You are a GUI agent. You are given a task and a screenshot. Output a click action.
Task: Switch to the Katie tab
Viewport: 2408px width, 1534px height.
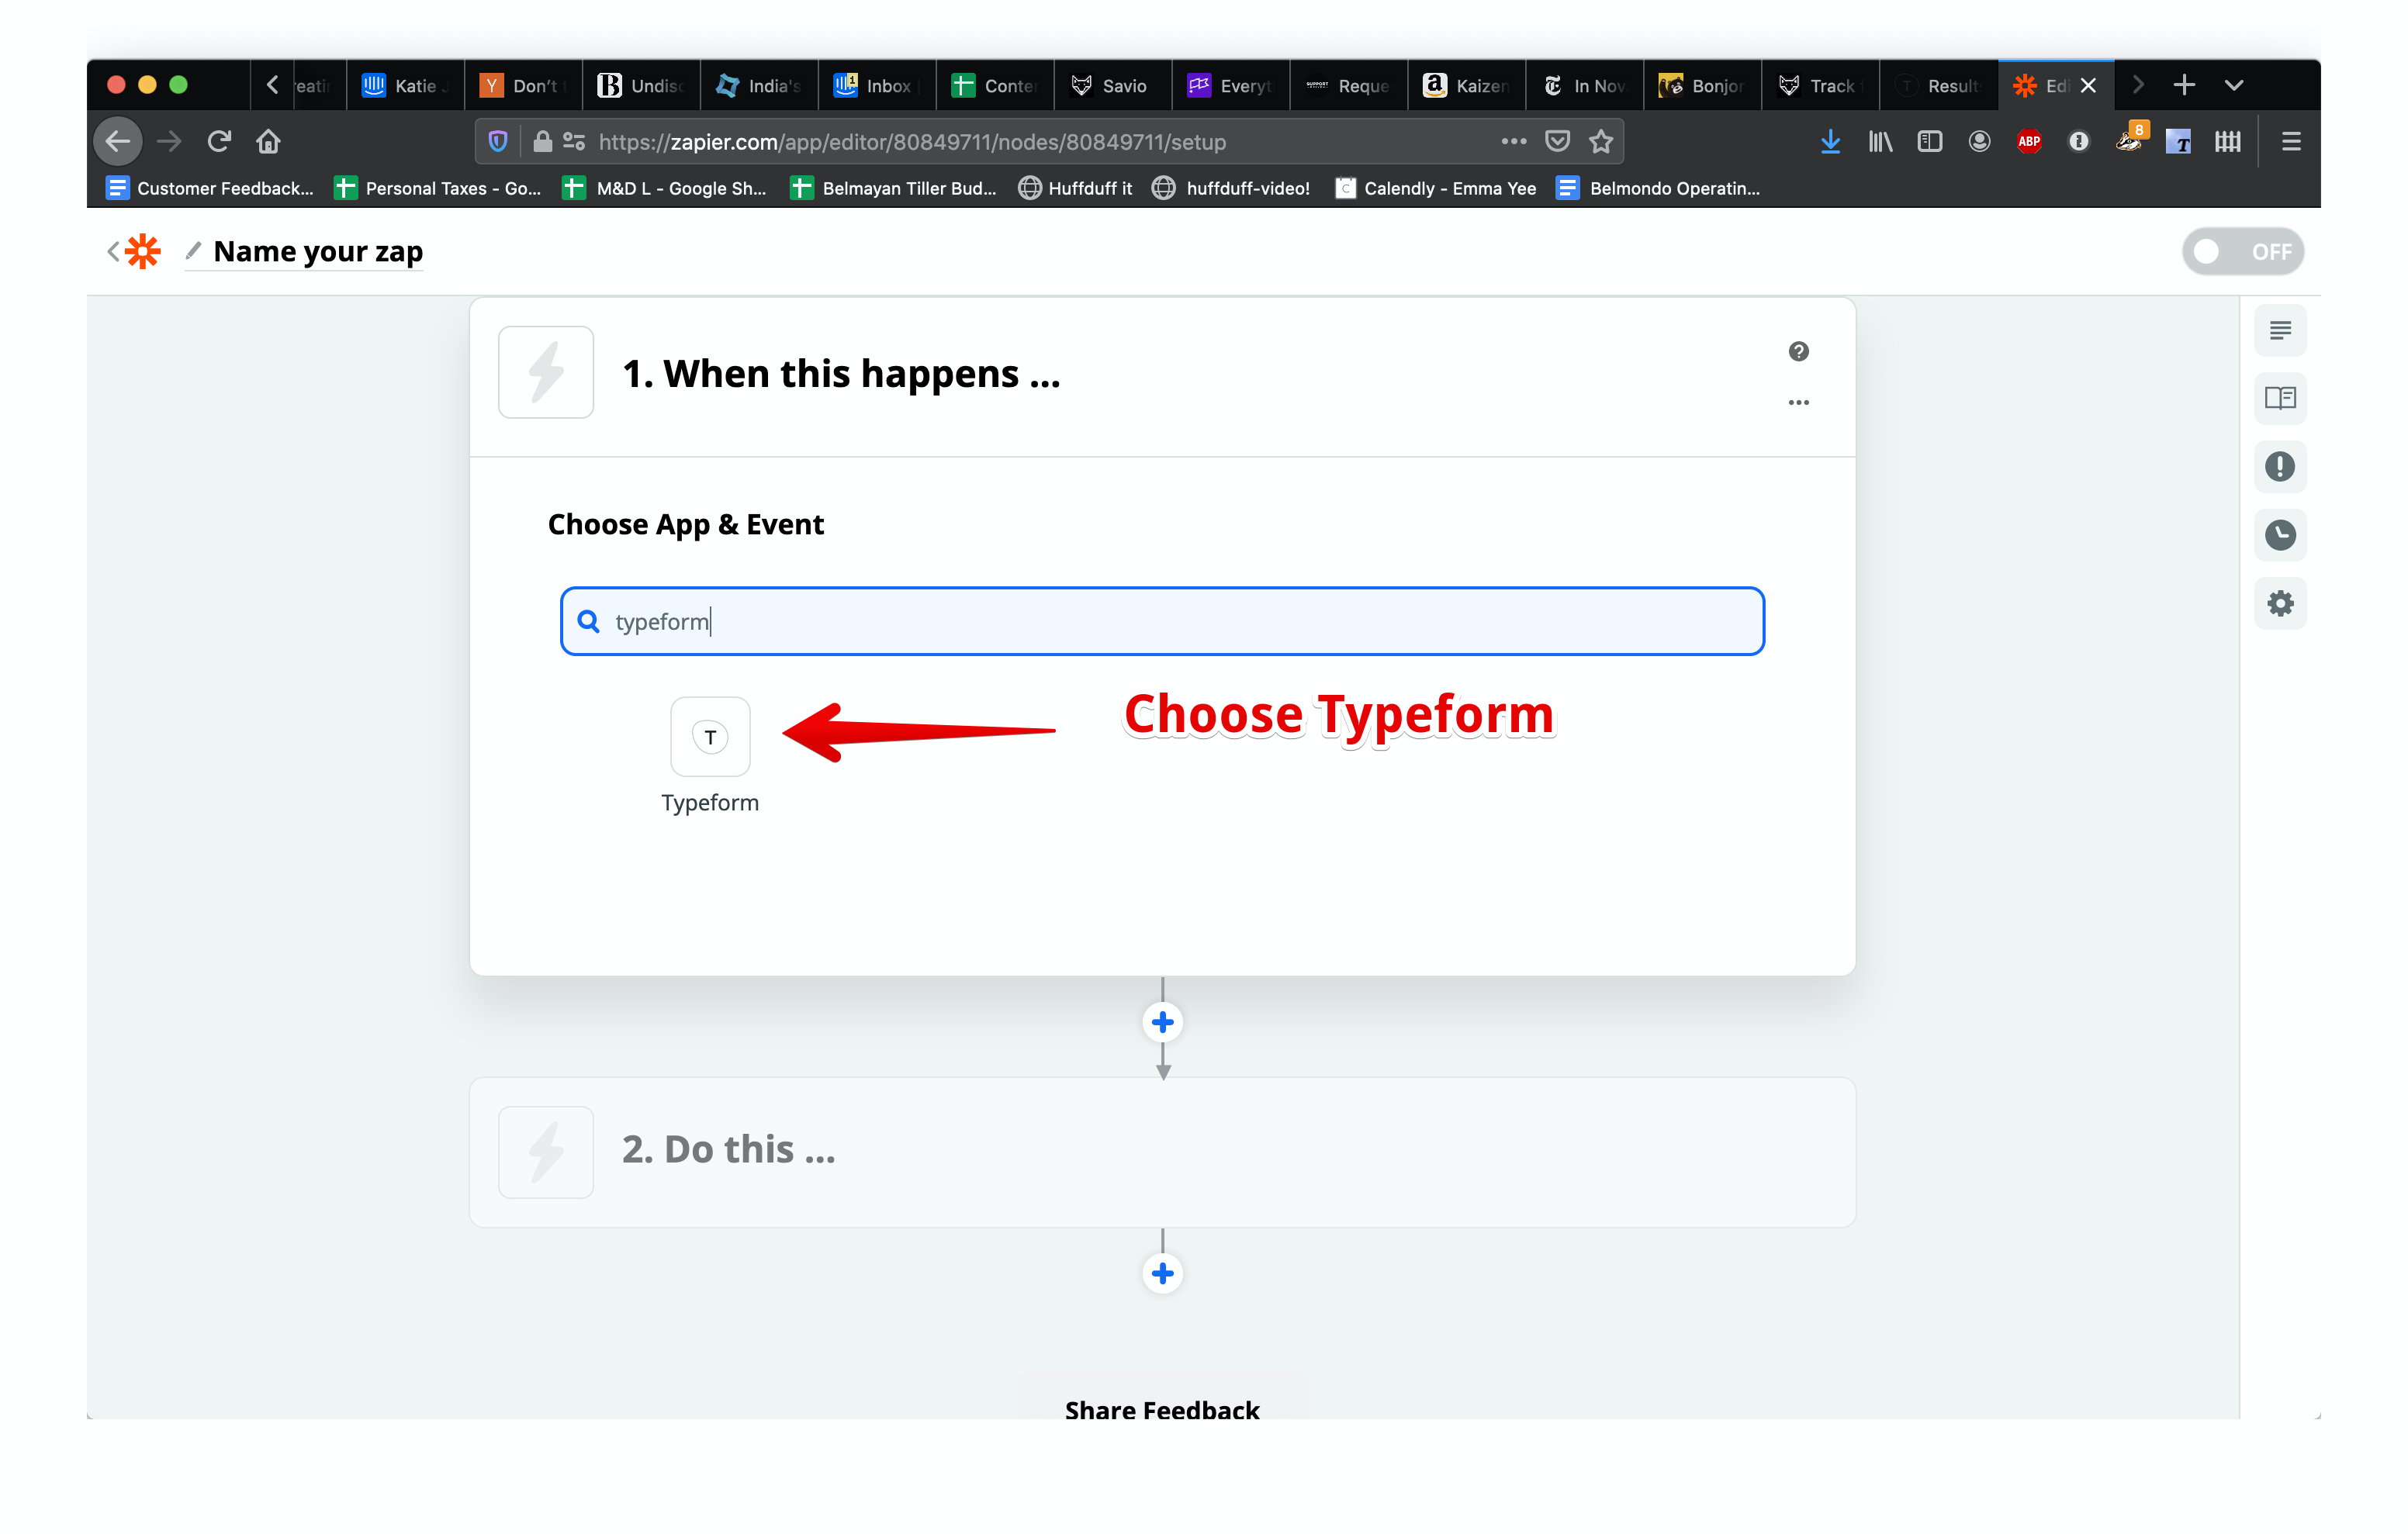pyautogui.click(x=405, y=85)
